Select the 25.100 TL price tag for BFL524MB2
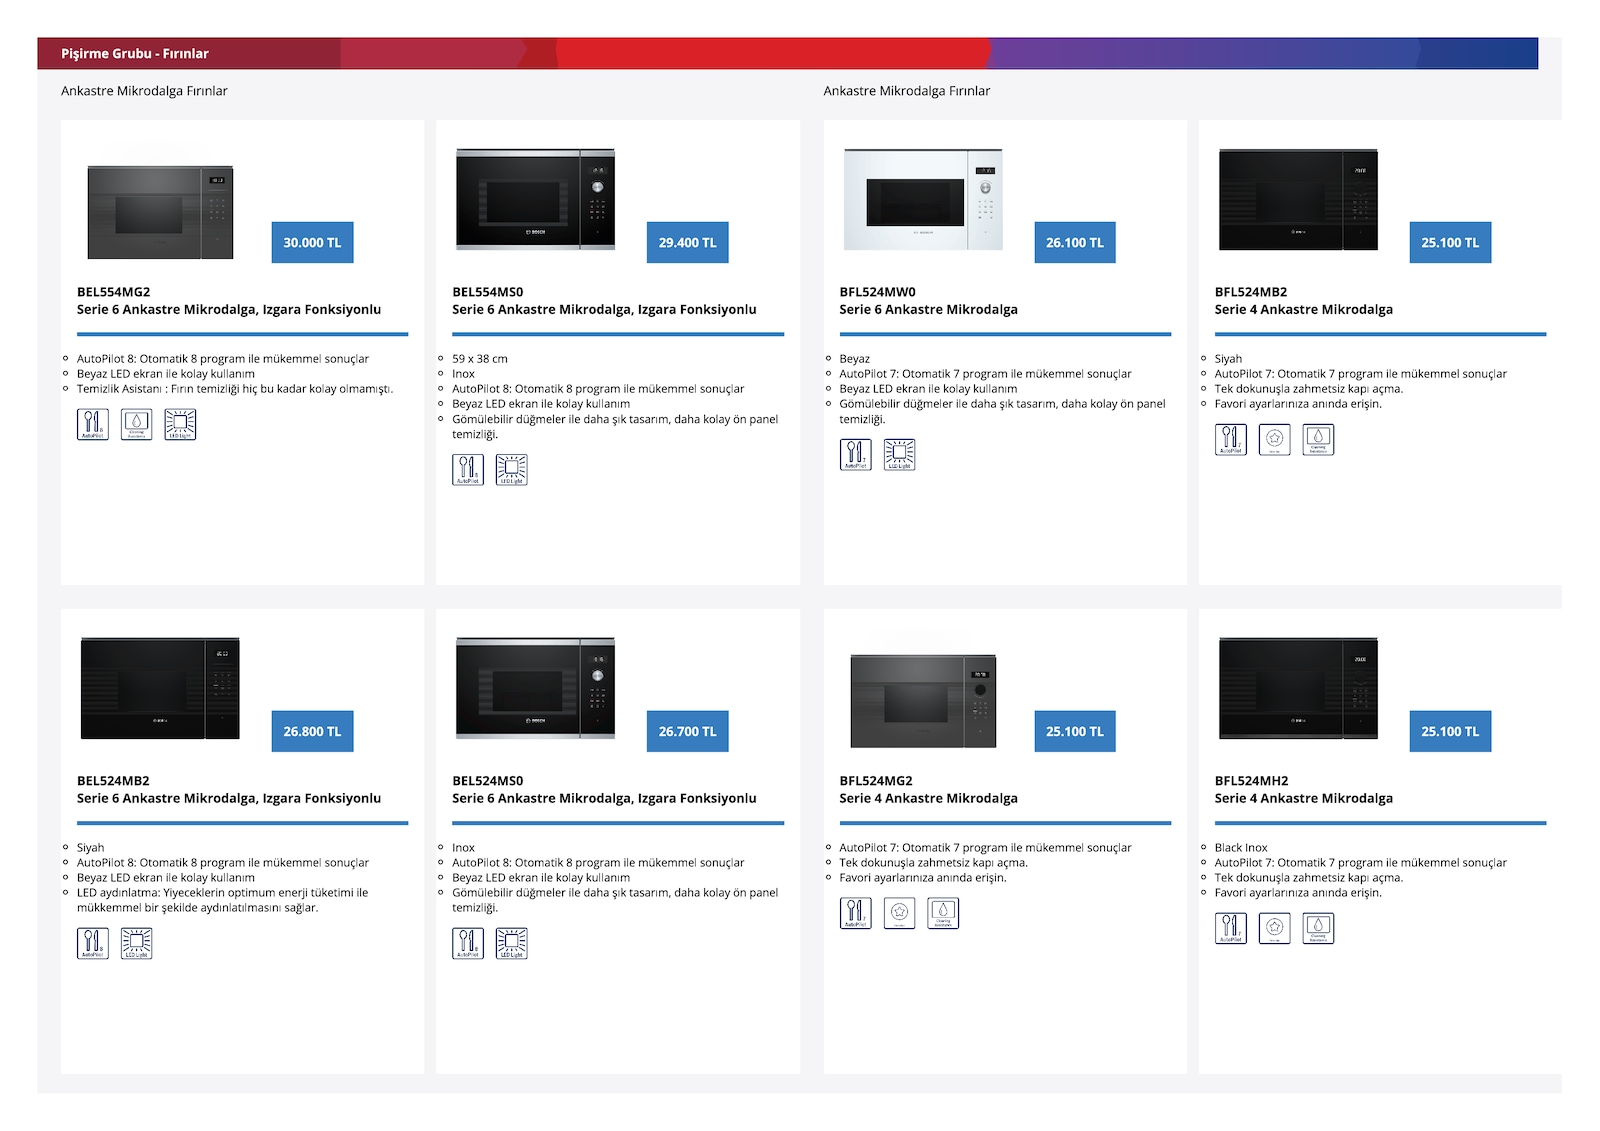 tap(1450, 242)
